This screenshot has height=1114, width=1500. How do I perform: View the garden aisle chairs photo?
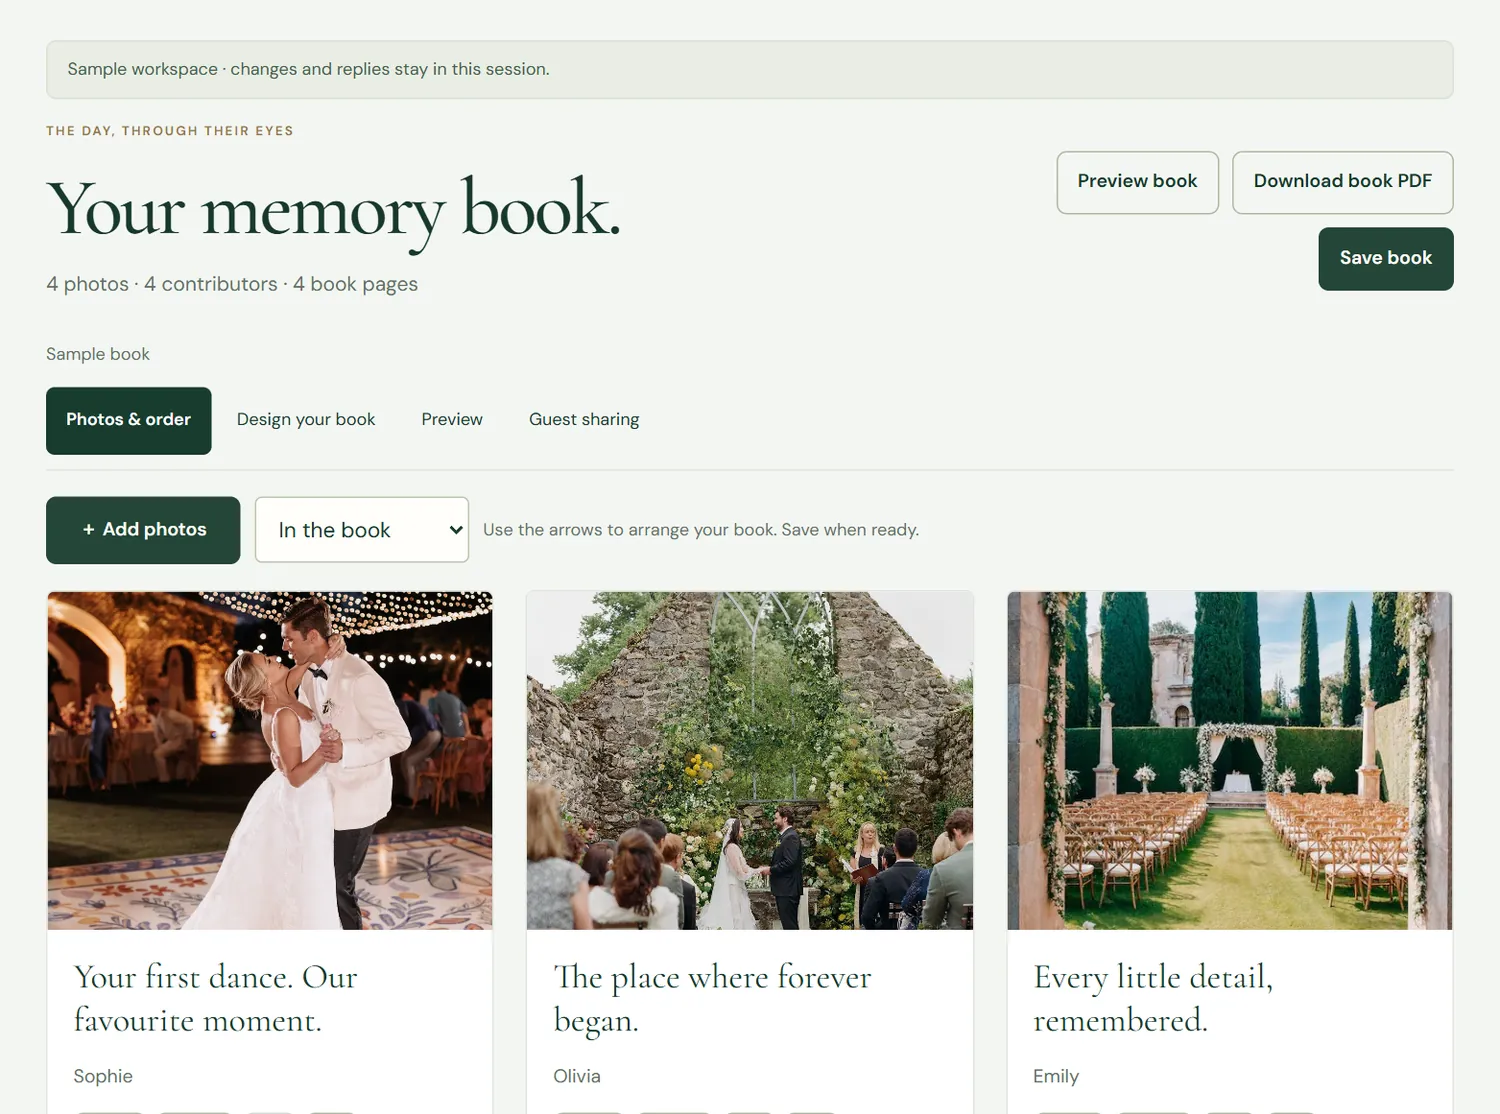[1230, 761]
